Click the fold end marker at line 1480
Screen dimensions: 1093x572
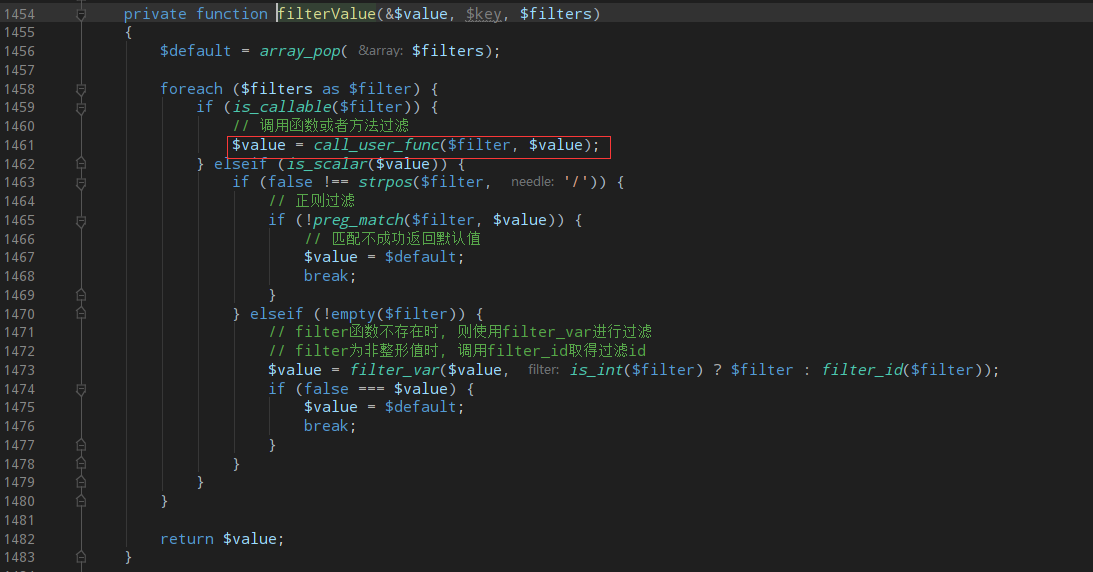(81, 501)
